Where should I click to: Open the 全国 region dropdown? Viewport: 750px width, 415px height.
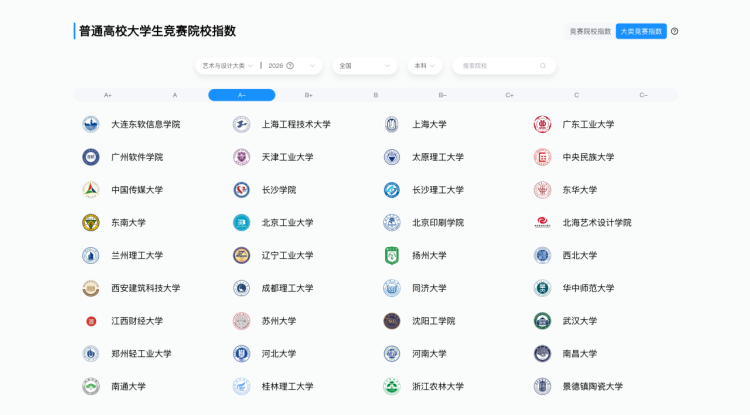tap(365, 66)
